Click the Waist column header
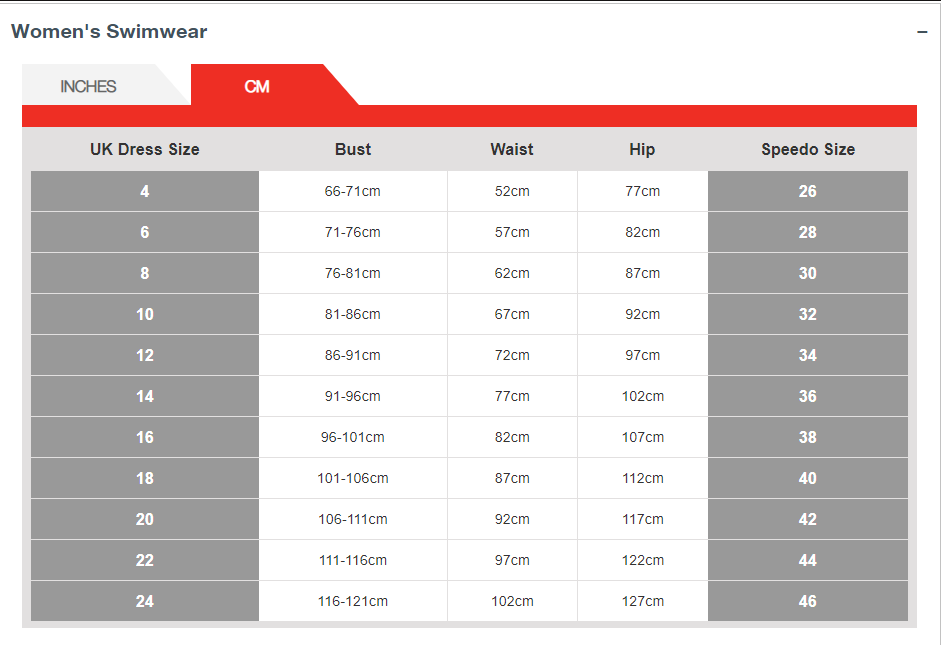The image size is (941, 645). [512, 150]
